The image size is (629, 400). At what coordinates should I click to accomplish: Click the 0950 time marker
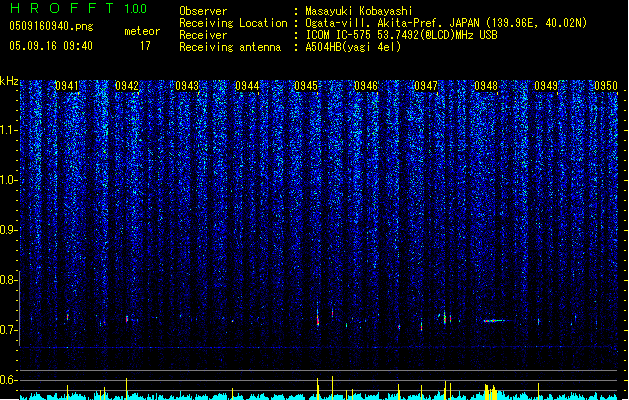click(x=606, y=86)
